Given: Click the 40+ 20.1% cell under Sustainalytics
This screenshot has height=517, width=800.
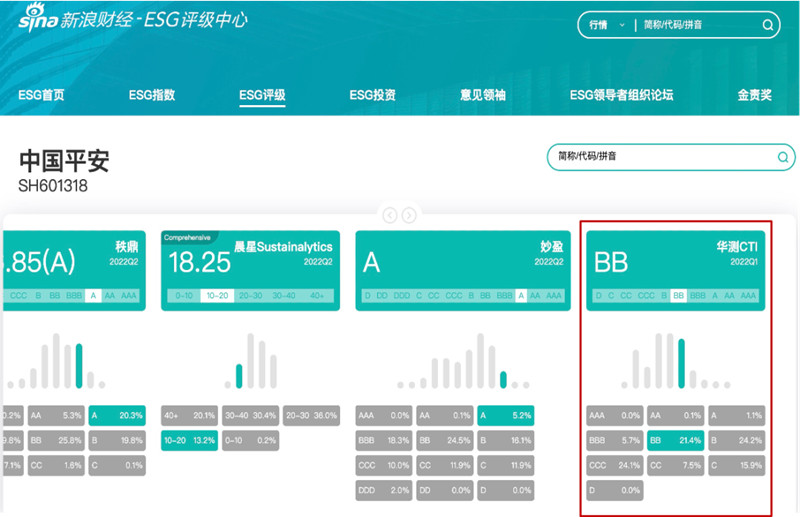Looking at the screenshot, I should click(x=189, y=415).
